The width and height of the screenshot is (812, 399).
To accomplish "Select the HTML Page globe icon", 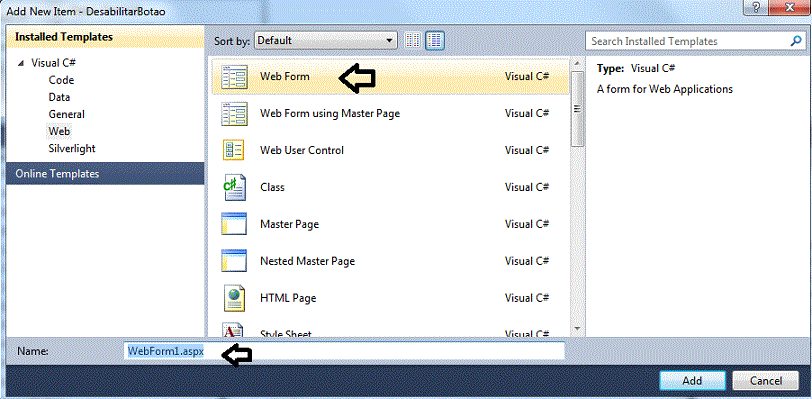I will click(234, 298).
